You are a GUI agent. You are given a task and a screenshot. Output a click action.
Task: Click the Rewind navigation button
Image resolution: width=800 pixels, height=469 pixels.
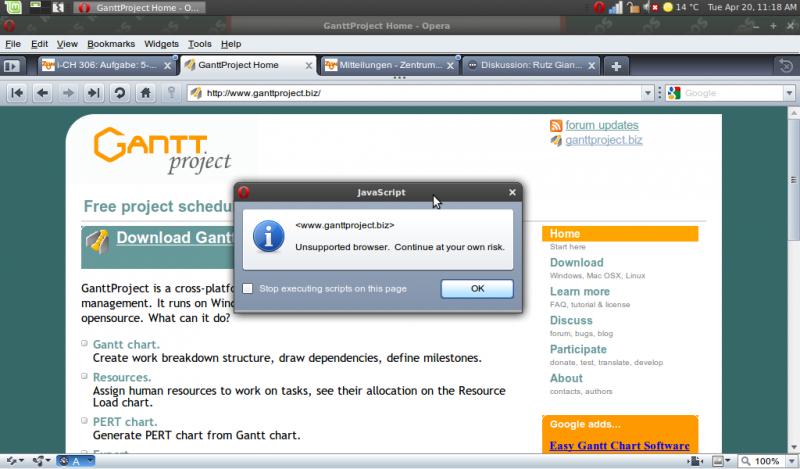click(x=17, y=93)
